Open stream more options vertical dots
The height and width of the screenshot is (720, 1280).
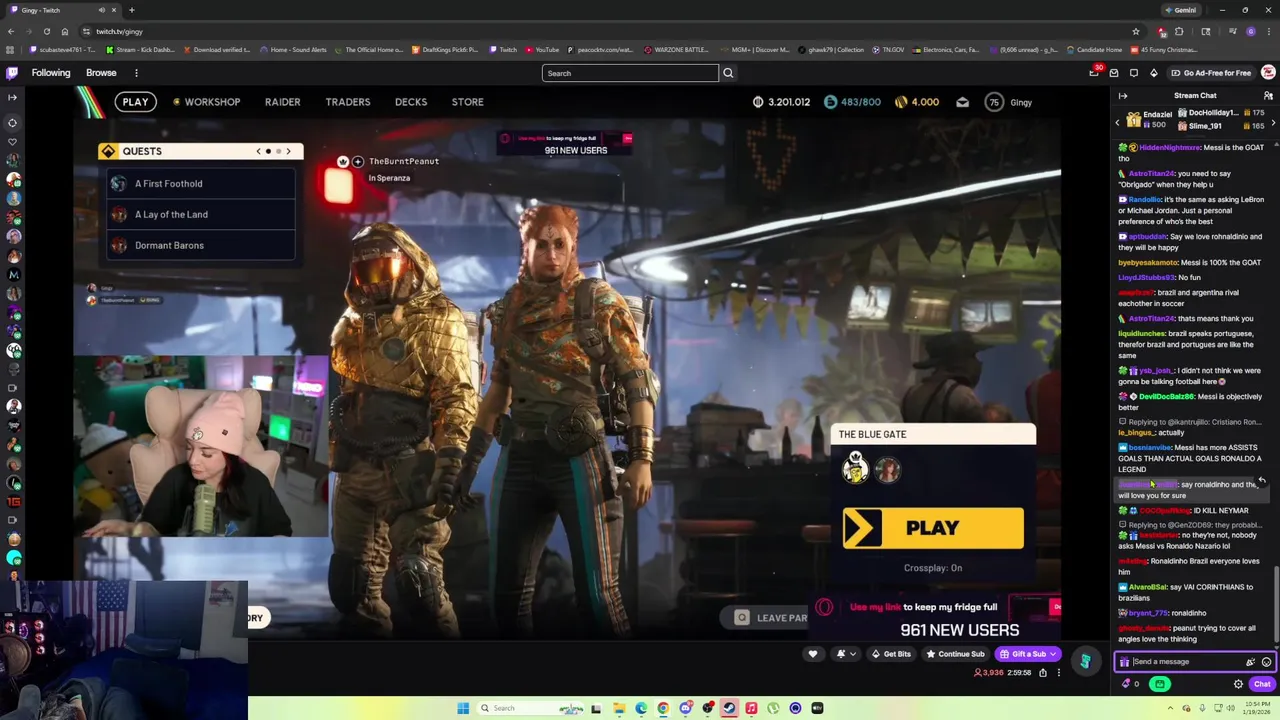point(1058,673)
